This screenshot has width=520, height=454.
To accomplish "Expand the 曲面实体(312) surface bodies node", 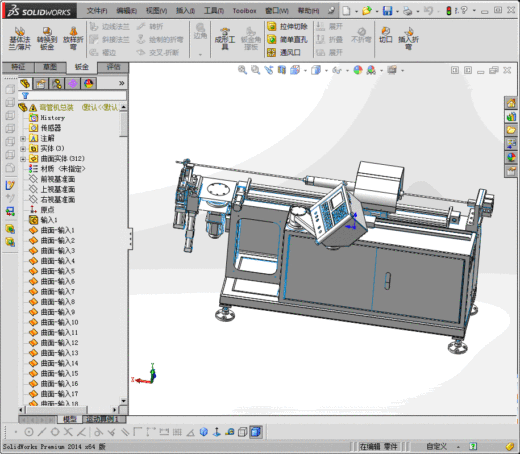I will point(23,159).
